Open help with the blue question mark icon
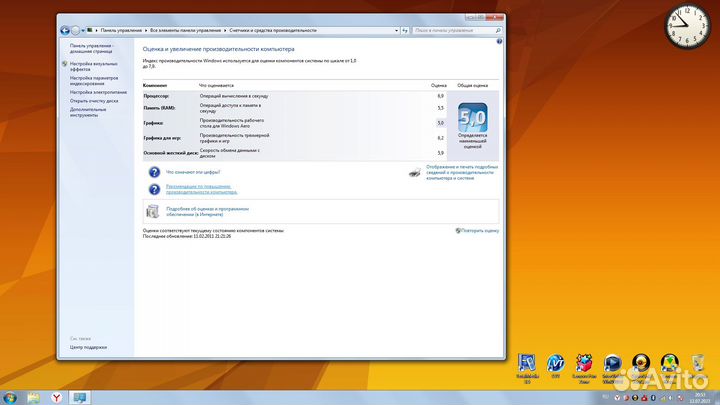Image resolution: width=720 pixels, height=405 pixels. pyautogui.click(x=499, y=41)
